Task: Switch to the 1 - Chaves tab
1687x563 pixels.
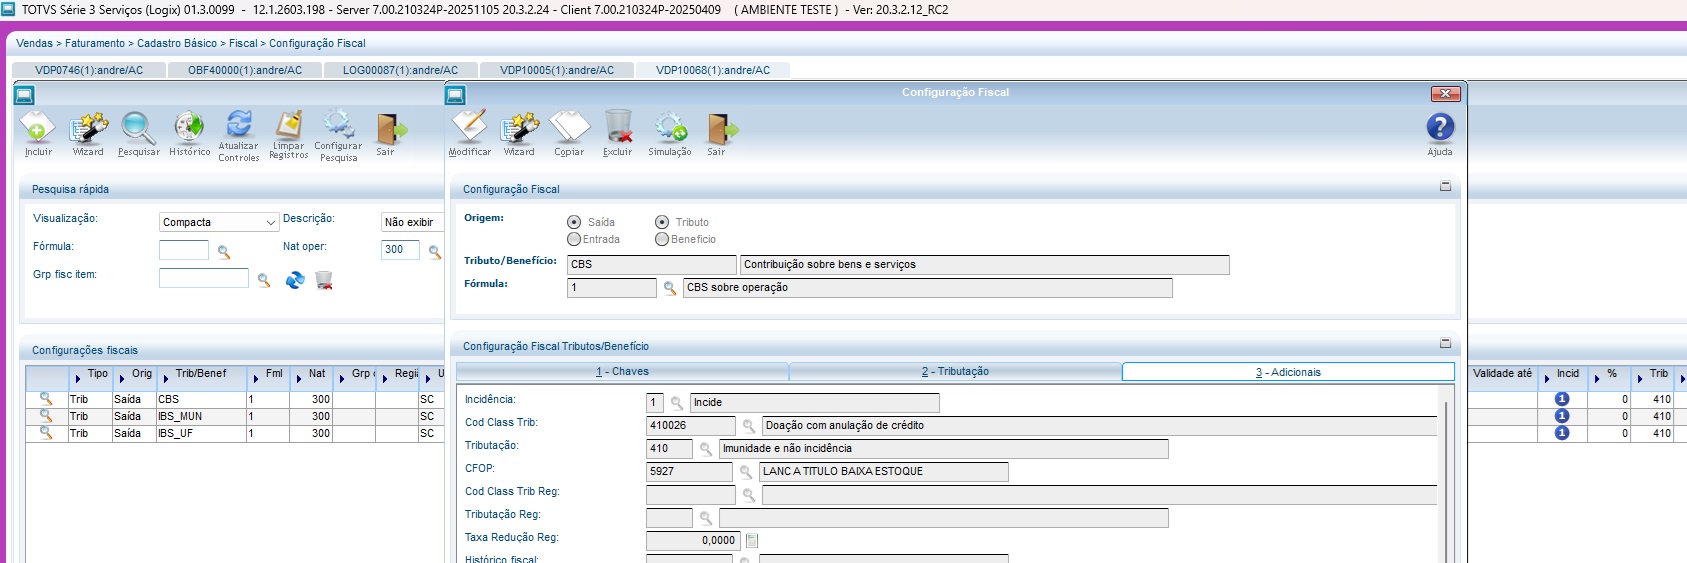Action: pos(622,371)
